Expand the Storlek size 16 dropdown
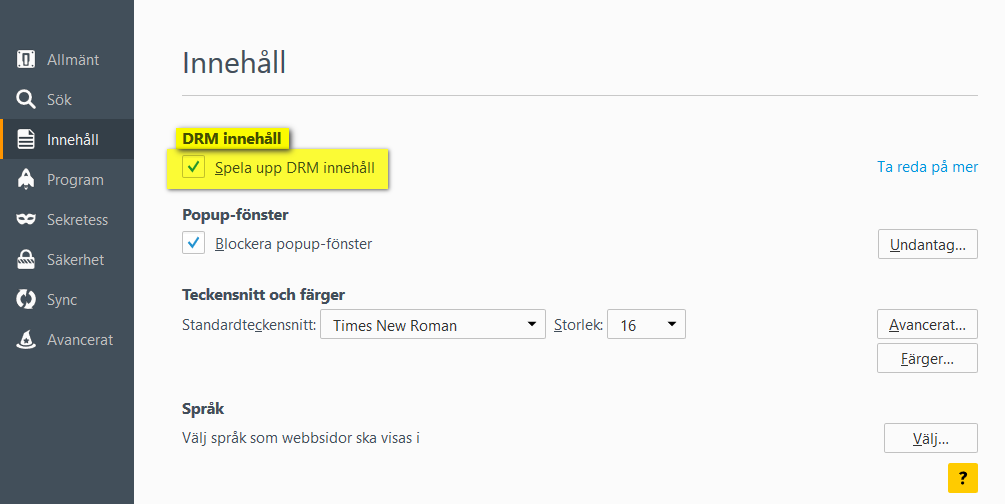The width and height of the screenshot is (1005, 504). [x=646, y=324]
